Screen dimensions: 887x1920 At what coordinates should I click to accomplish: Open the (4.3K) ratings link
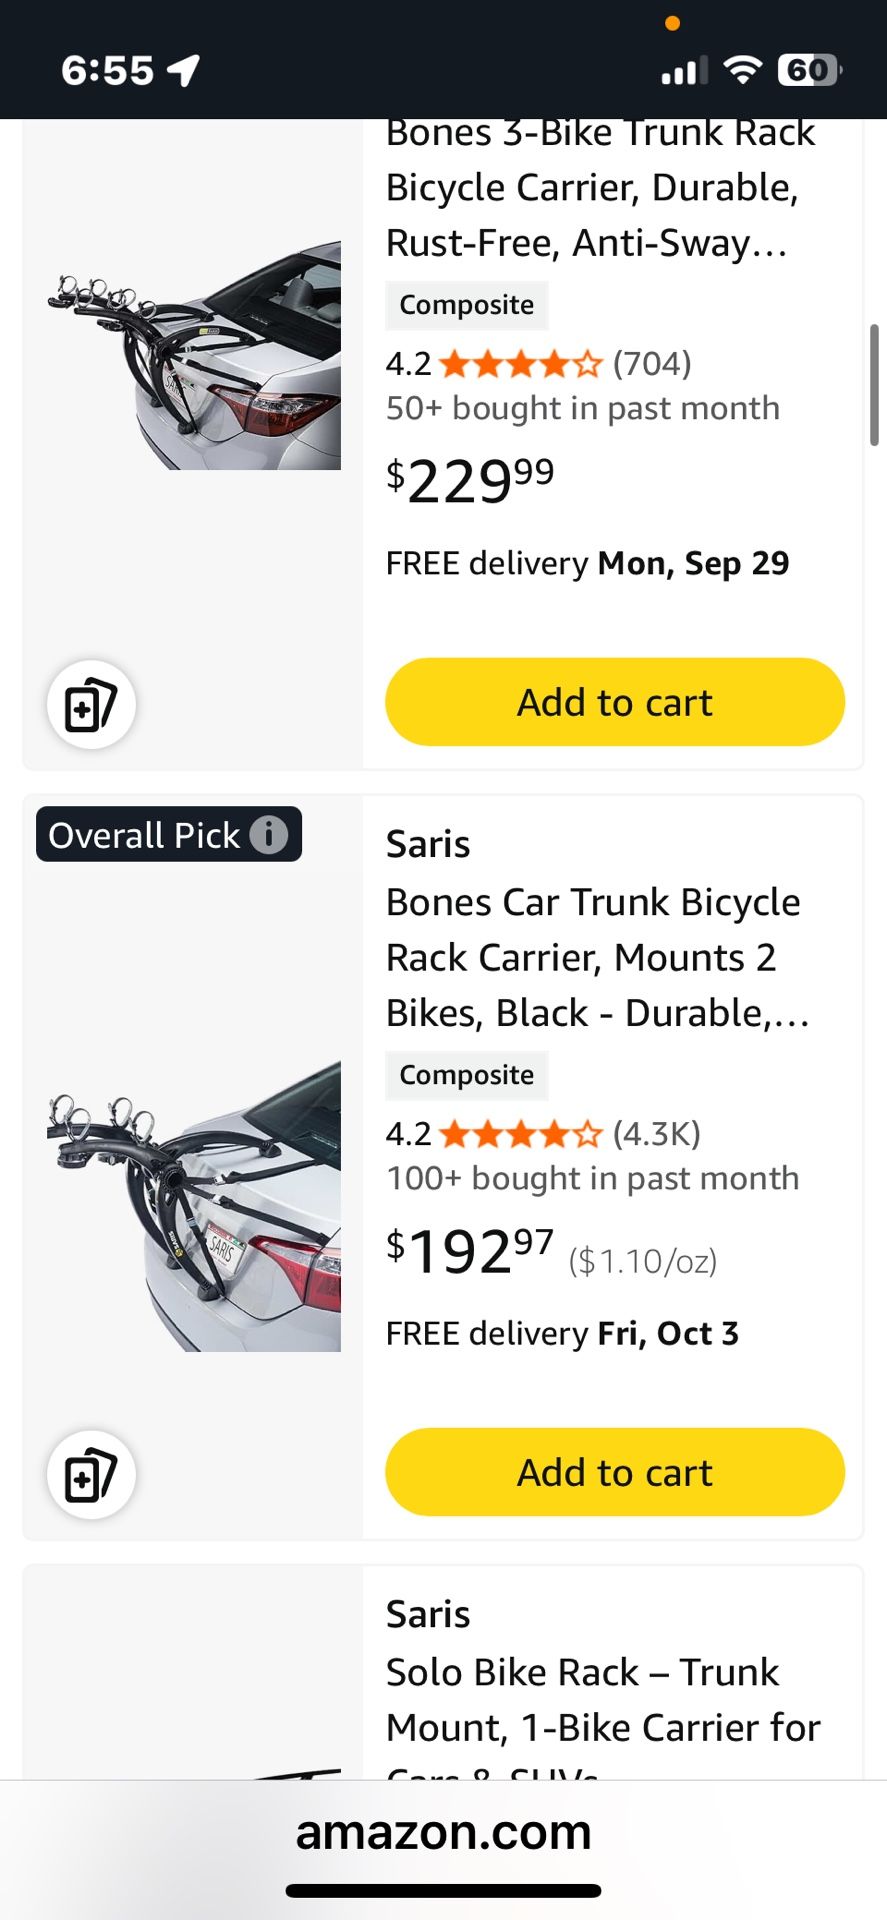coord(657,1134)
